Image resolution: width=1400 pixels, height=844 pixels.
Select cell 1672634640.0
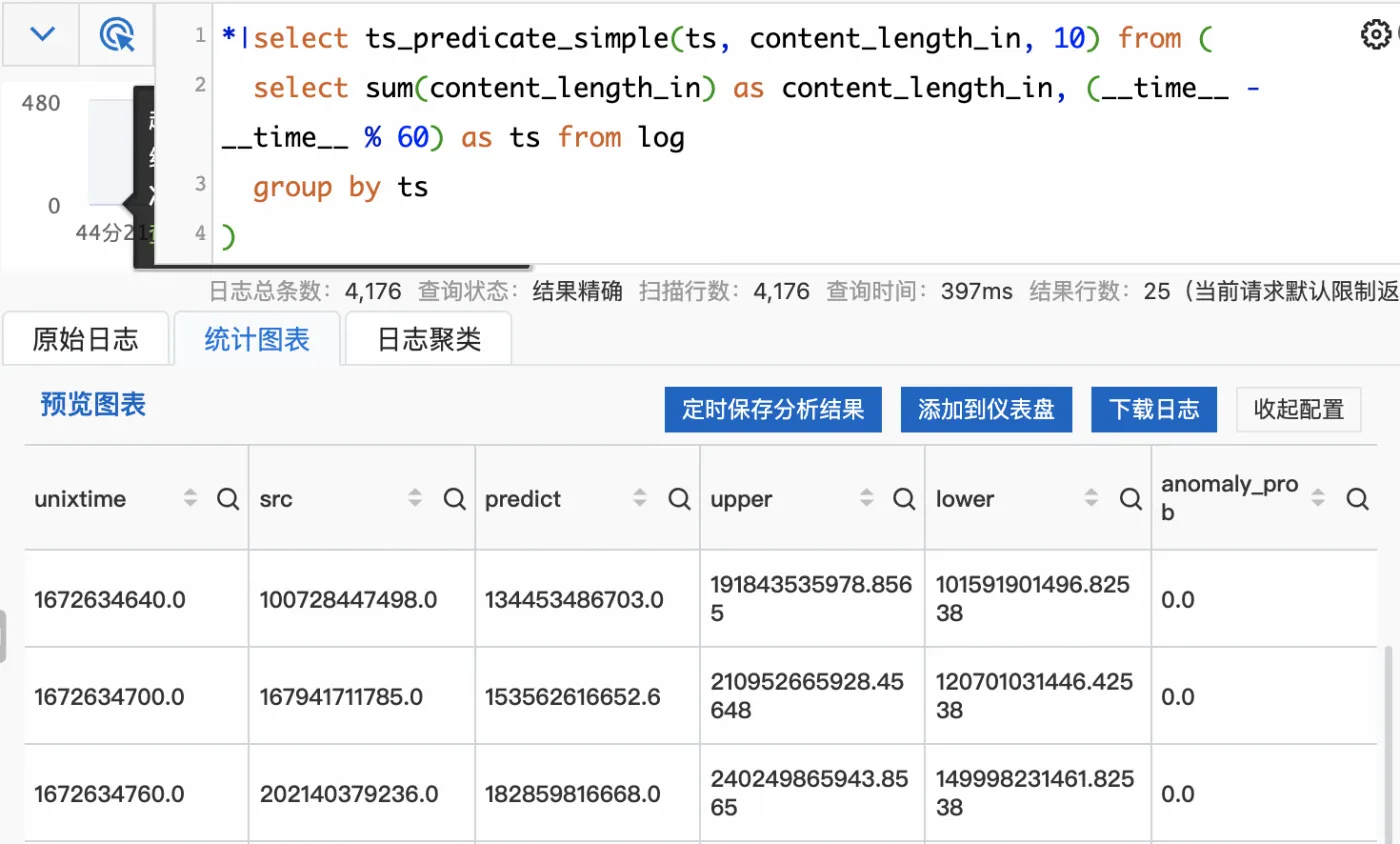pos(109,600)
